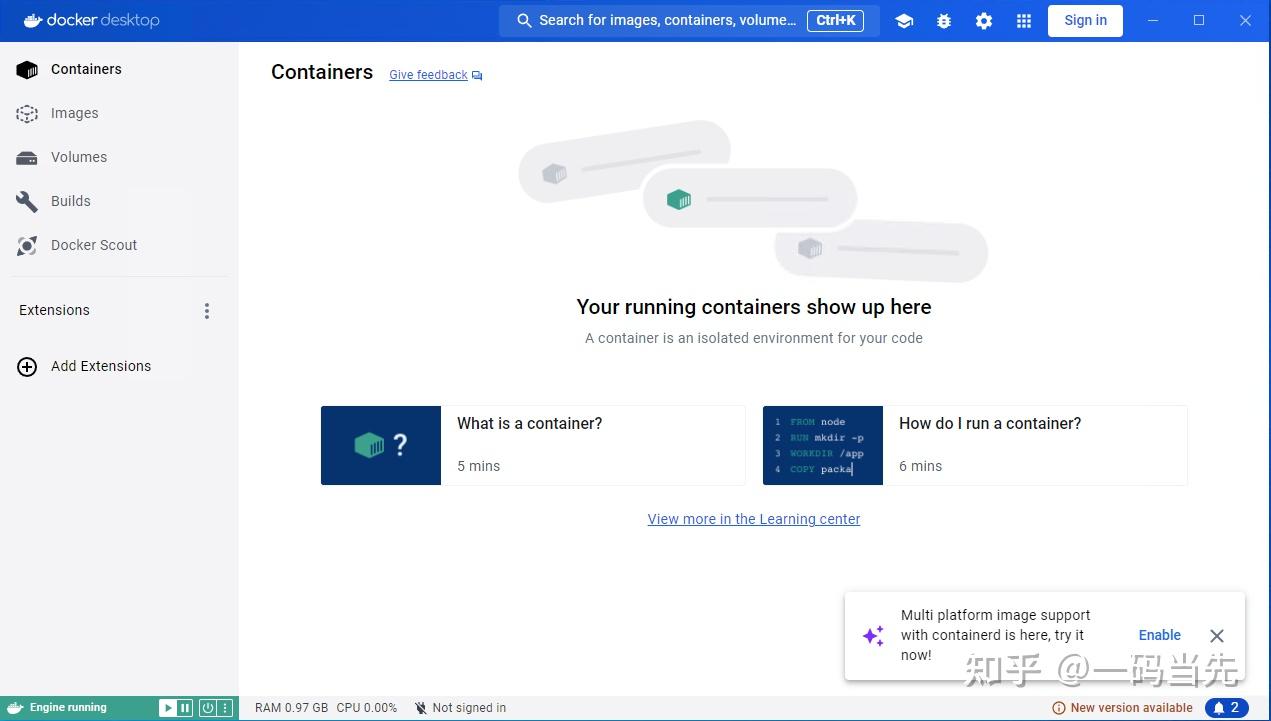Click the power icon in status bar
The width and height of the screenshot is (1271, 721).
207,707
